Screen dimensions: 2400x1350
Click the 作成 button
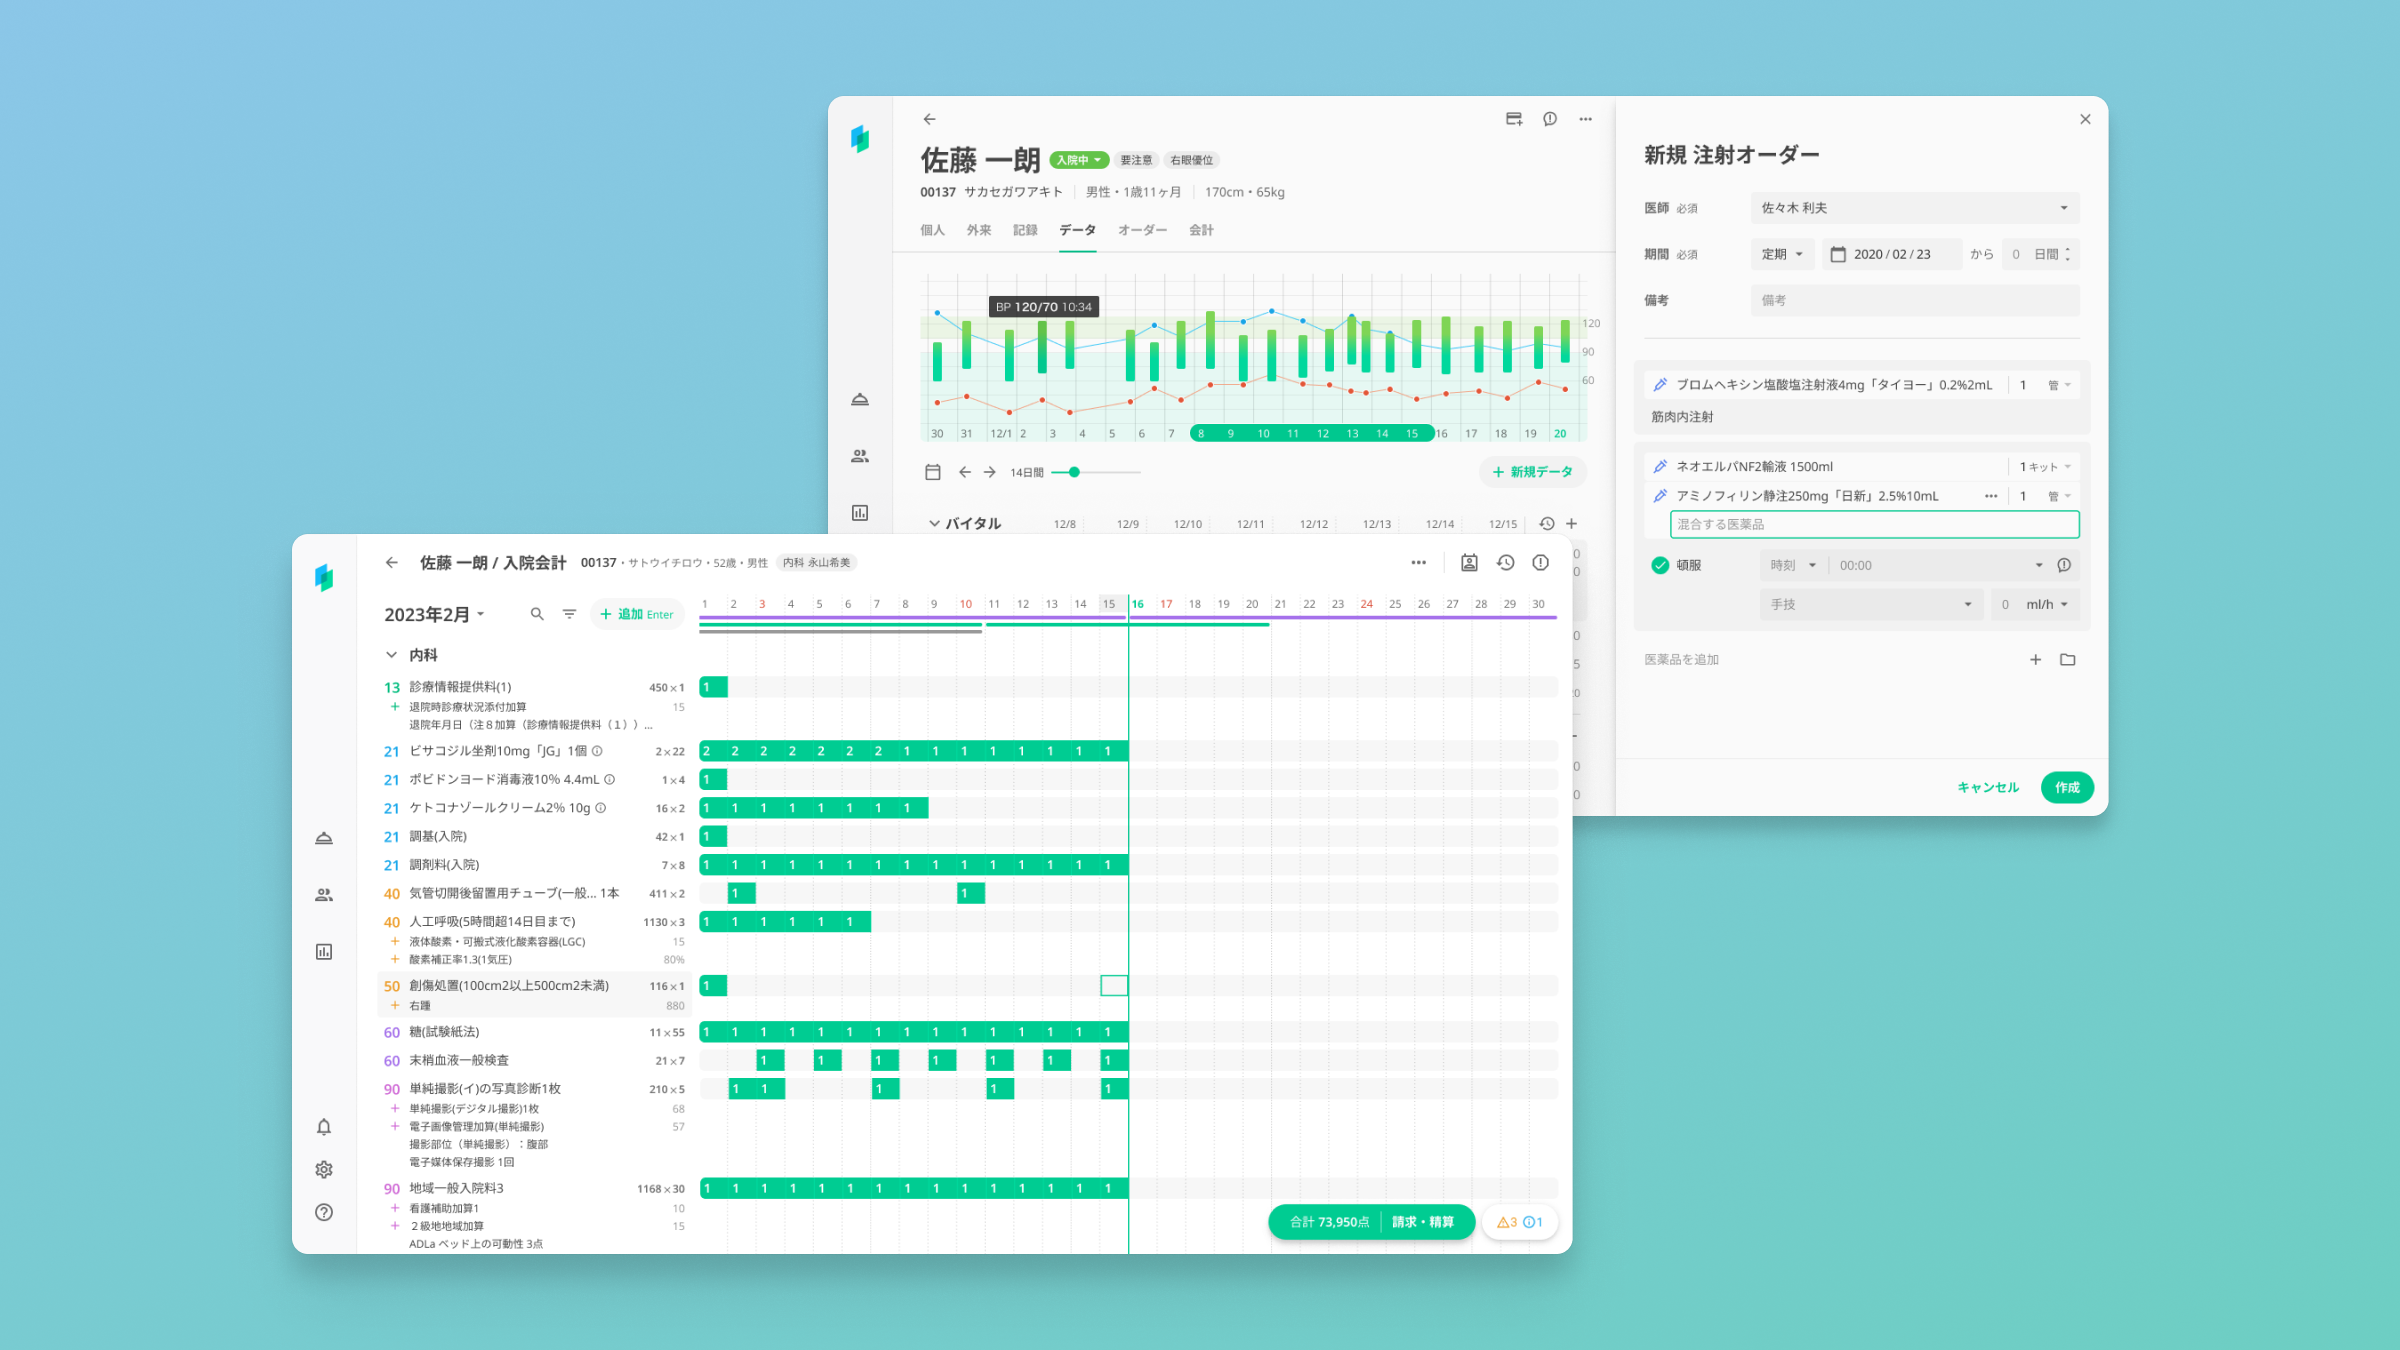coord(2067,787)
